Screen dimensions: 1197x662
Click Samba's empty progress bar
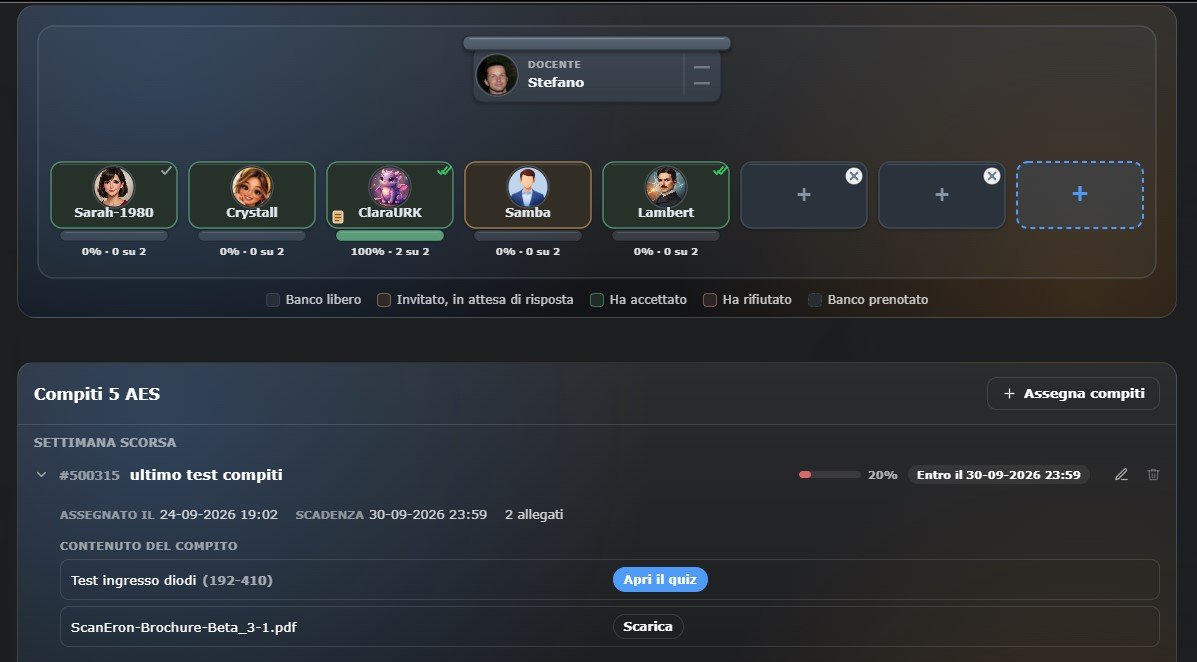click(528, 235)
